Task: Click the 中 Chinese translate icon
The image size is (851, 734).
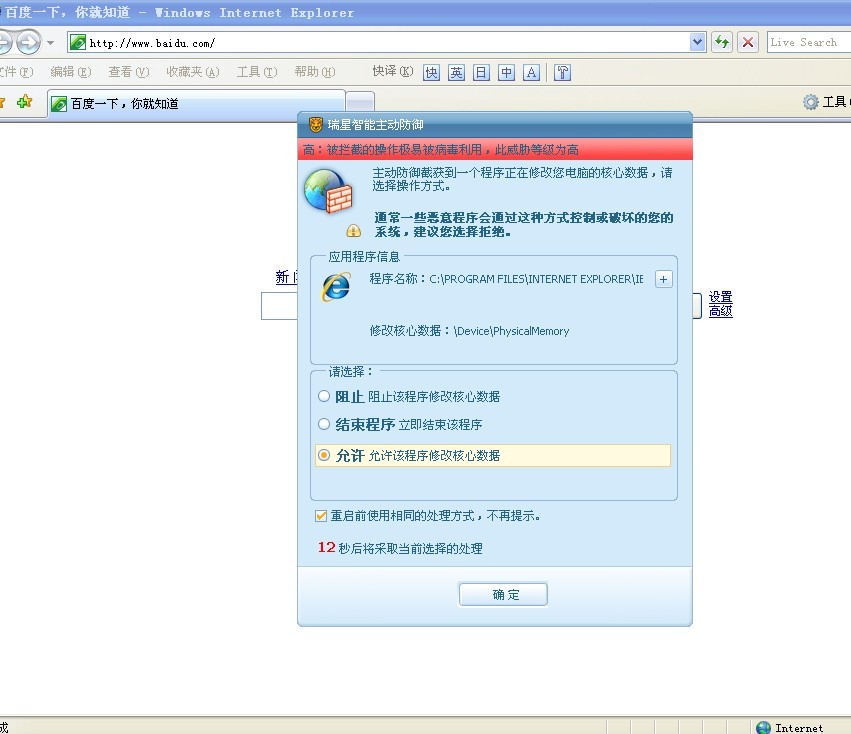Action: click(x=506, y=72)
